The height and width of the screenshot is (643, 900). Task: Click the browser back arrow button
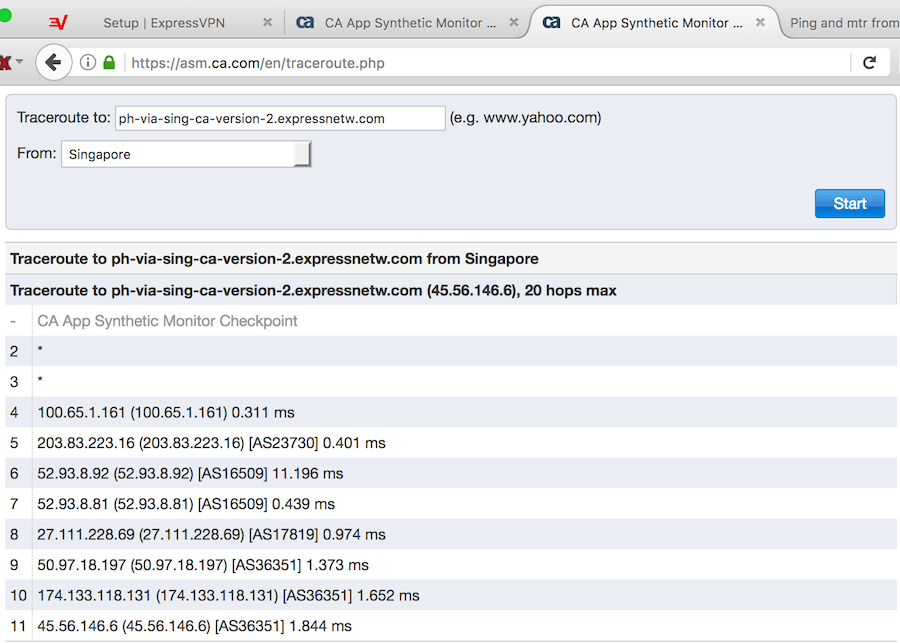point(53,62)
